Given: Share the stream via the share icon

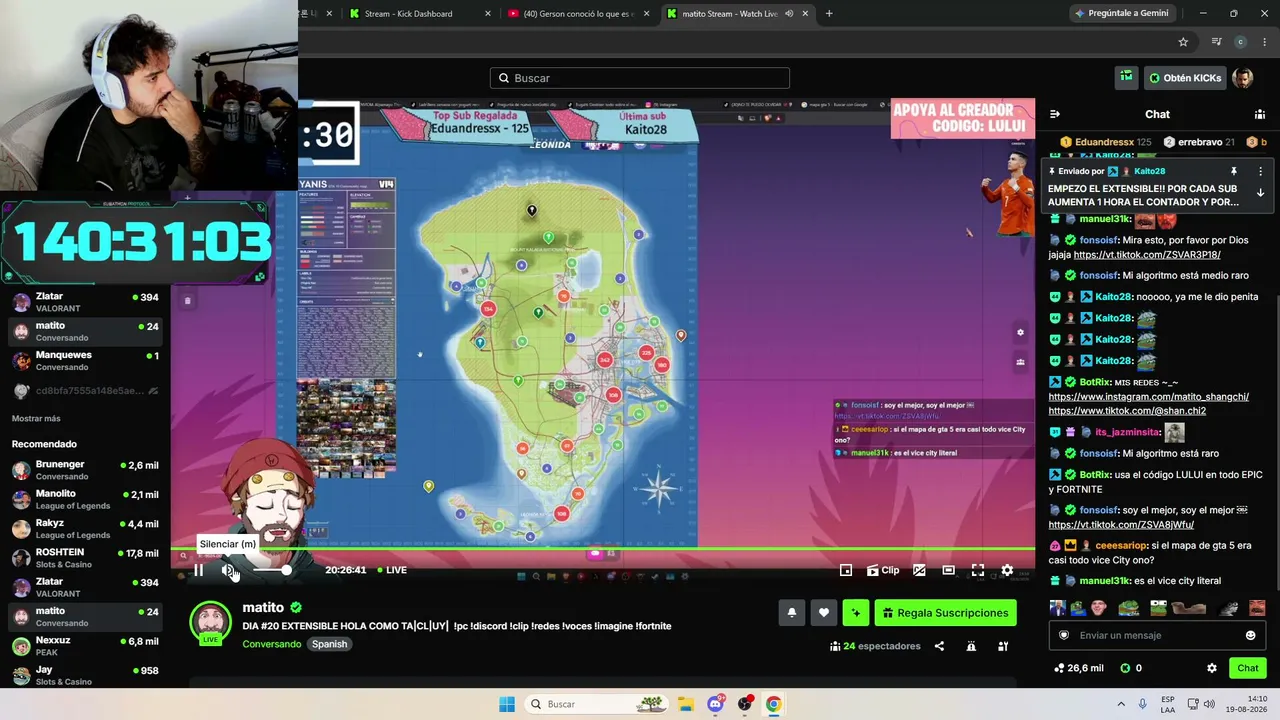Looking at the screenshot, I should click(x=939, y=646).
